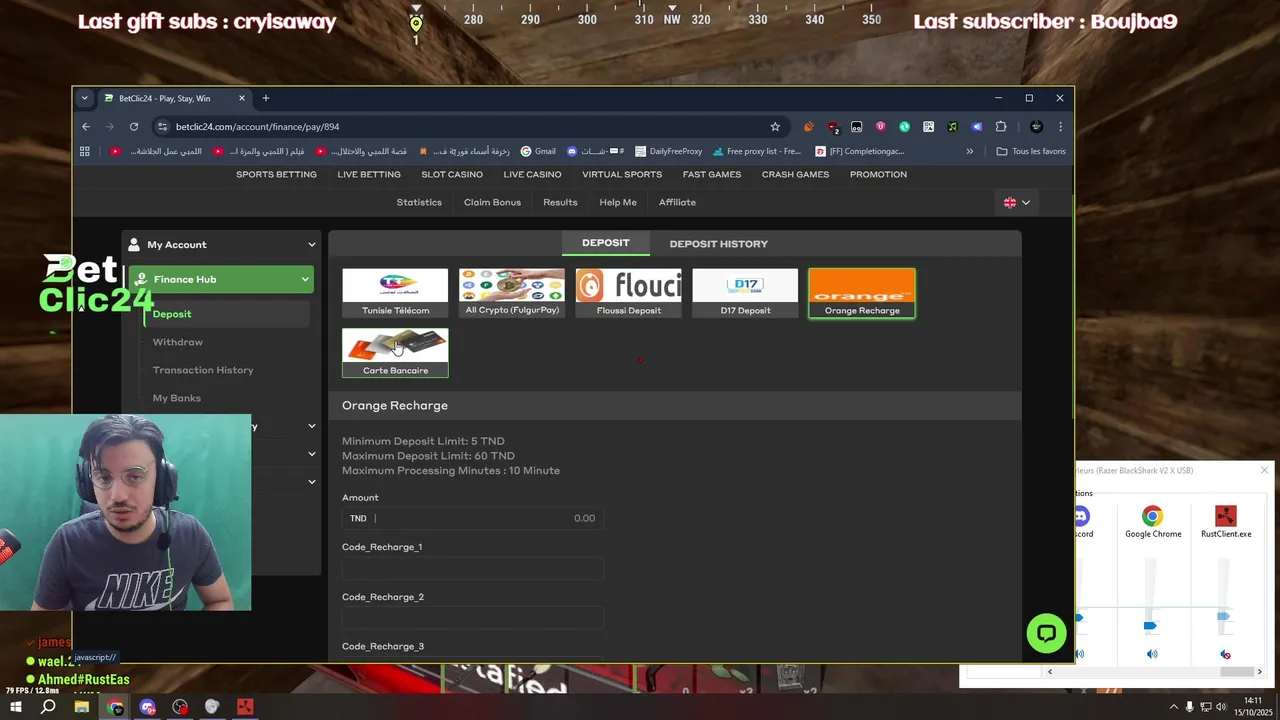Go to Live Casino
Screen dimensions: 1280x720
(532, 174)
